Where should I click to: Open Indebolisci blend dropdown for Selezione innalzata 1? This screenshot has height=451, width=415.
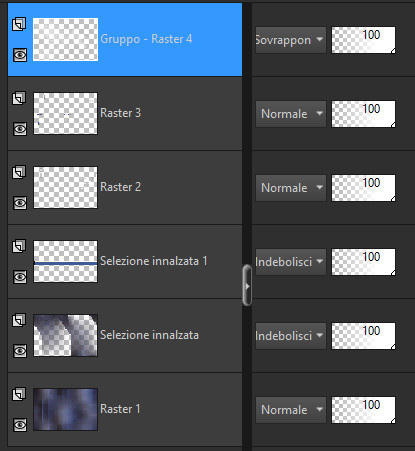291,262
